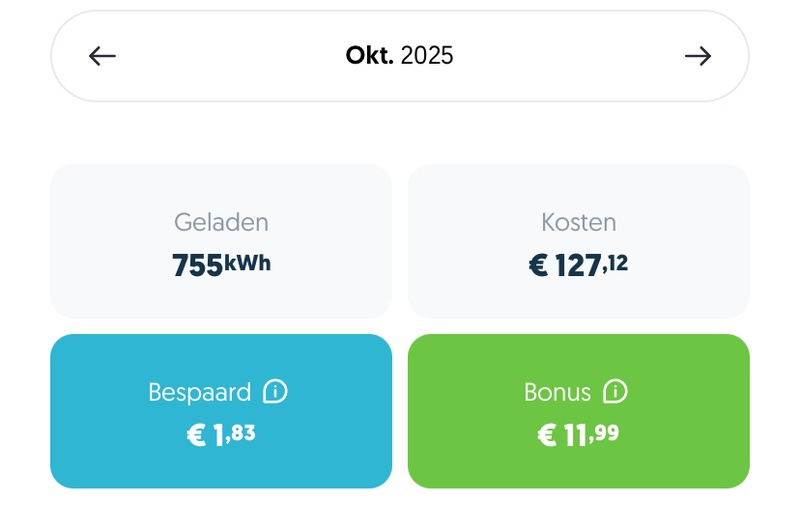
Task: Tap the Bespaard label text
Action: [x=200, y=392]
